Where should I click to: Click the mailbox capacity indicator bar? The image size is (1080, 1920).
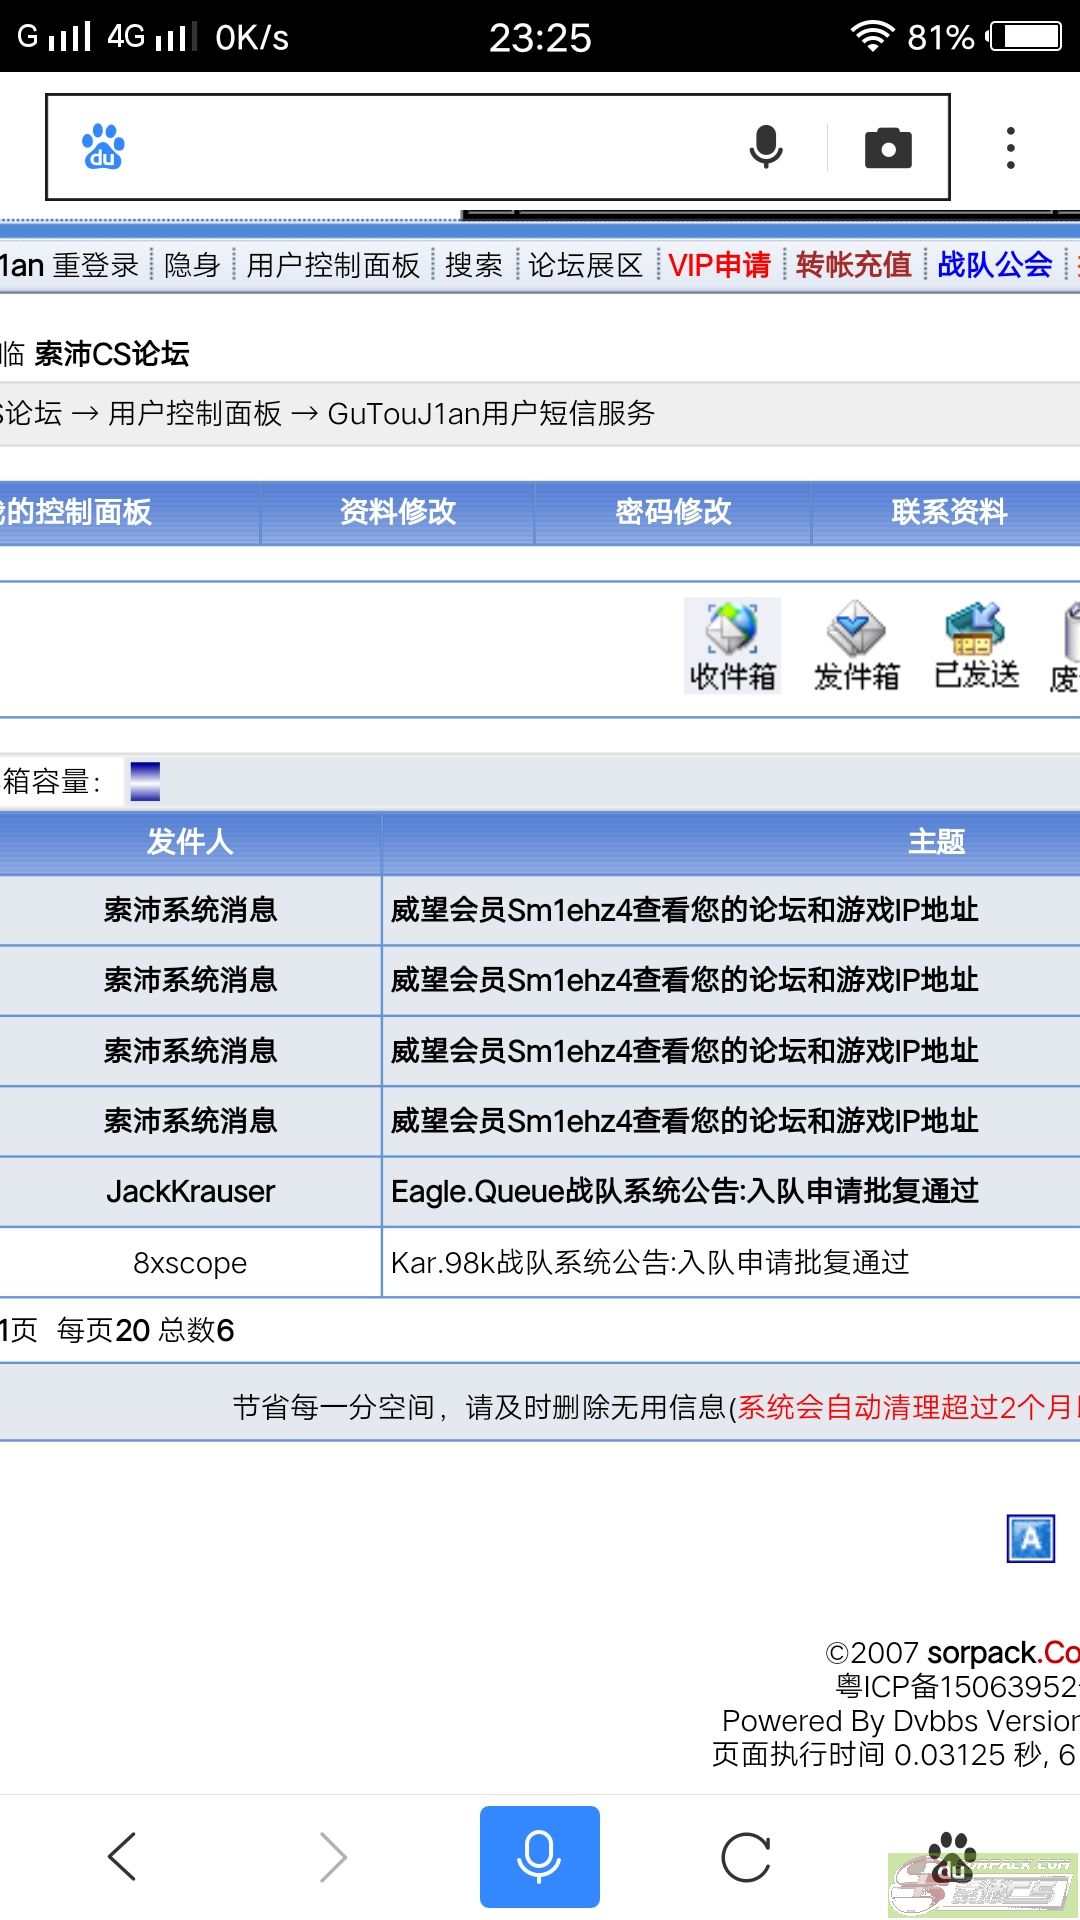[145, 781]
